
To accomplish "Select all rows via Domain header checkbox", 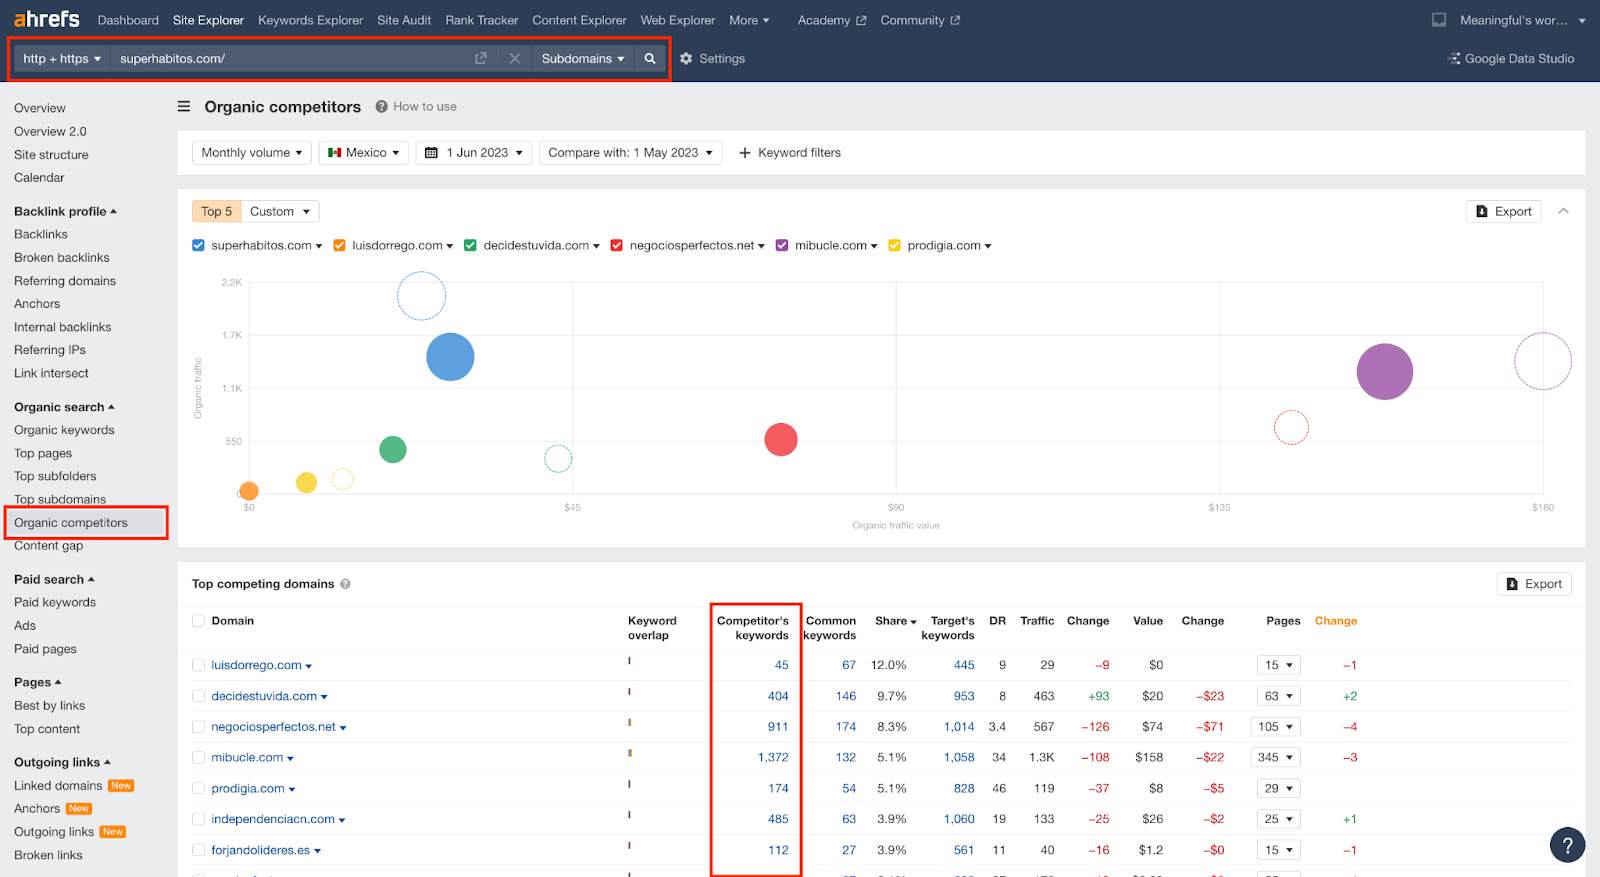I will (198, 621).
